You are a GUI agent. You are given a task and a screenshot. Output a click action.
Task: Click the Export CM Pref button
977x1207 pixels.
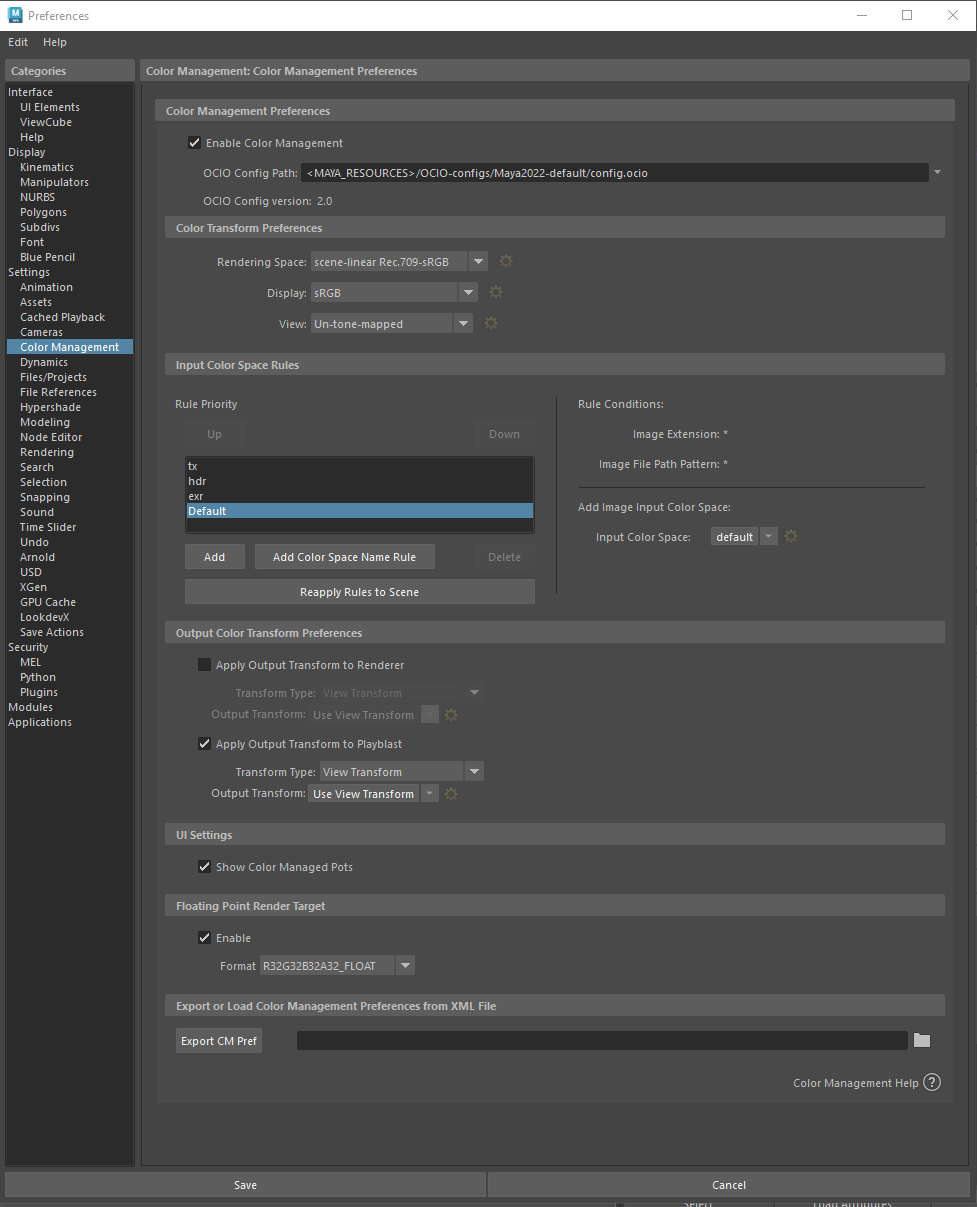click(x=218, y=1040)
